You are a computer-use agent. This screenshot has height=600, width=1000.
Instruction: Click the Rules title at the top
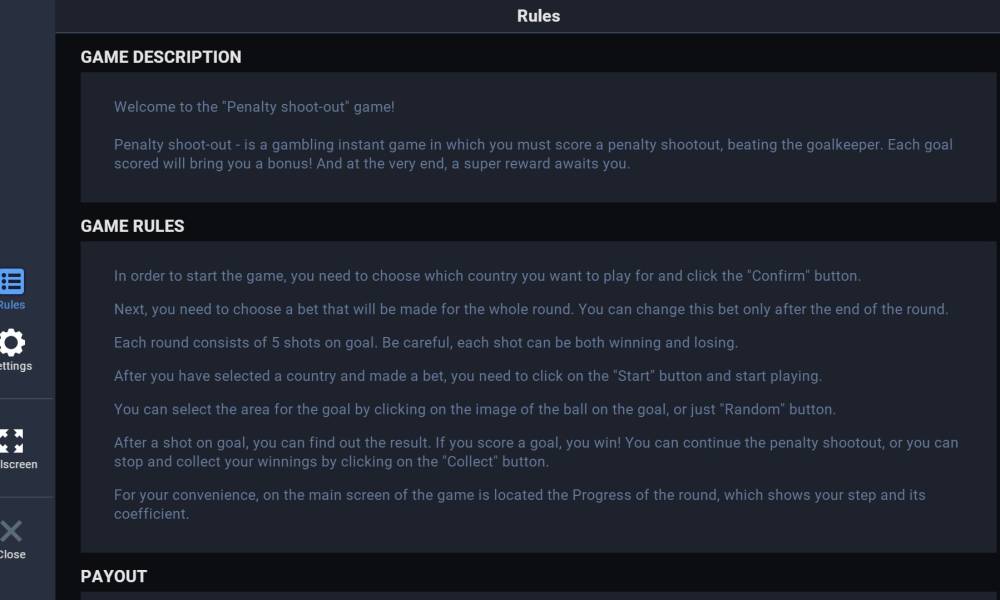[538, 16]
